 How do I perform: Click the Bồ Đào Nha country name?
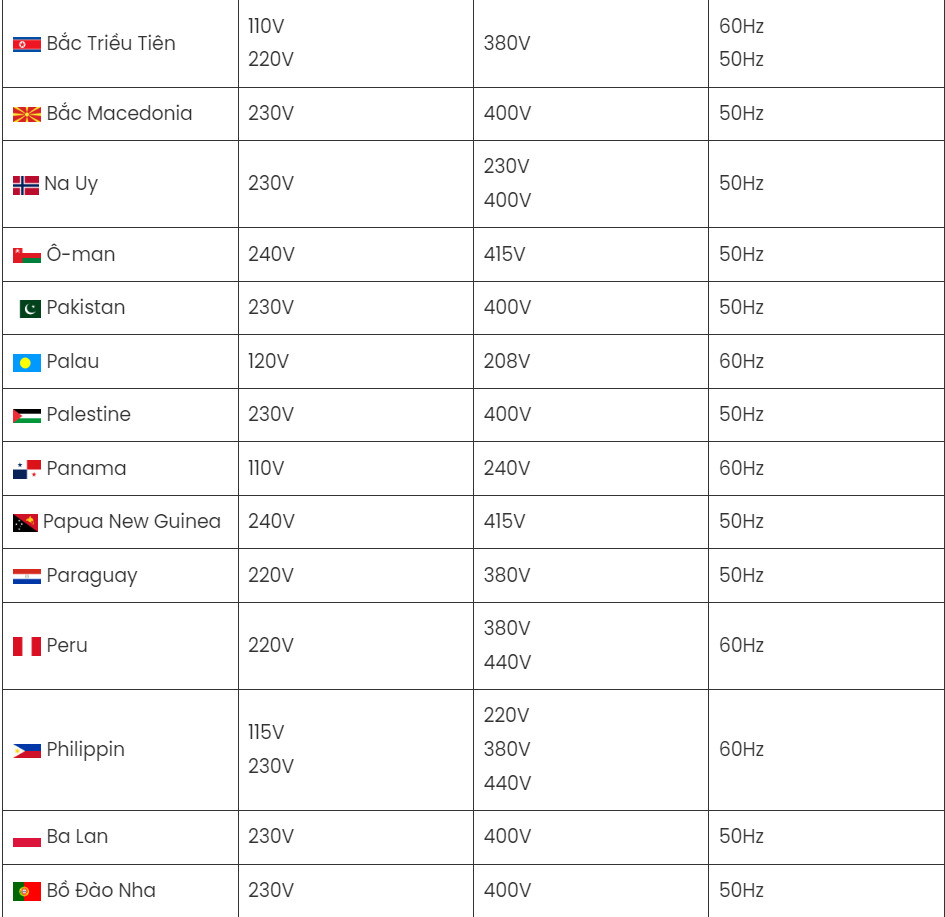pyautogui.click(x=101, y=890)
